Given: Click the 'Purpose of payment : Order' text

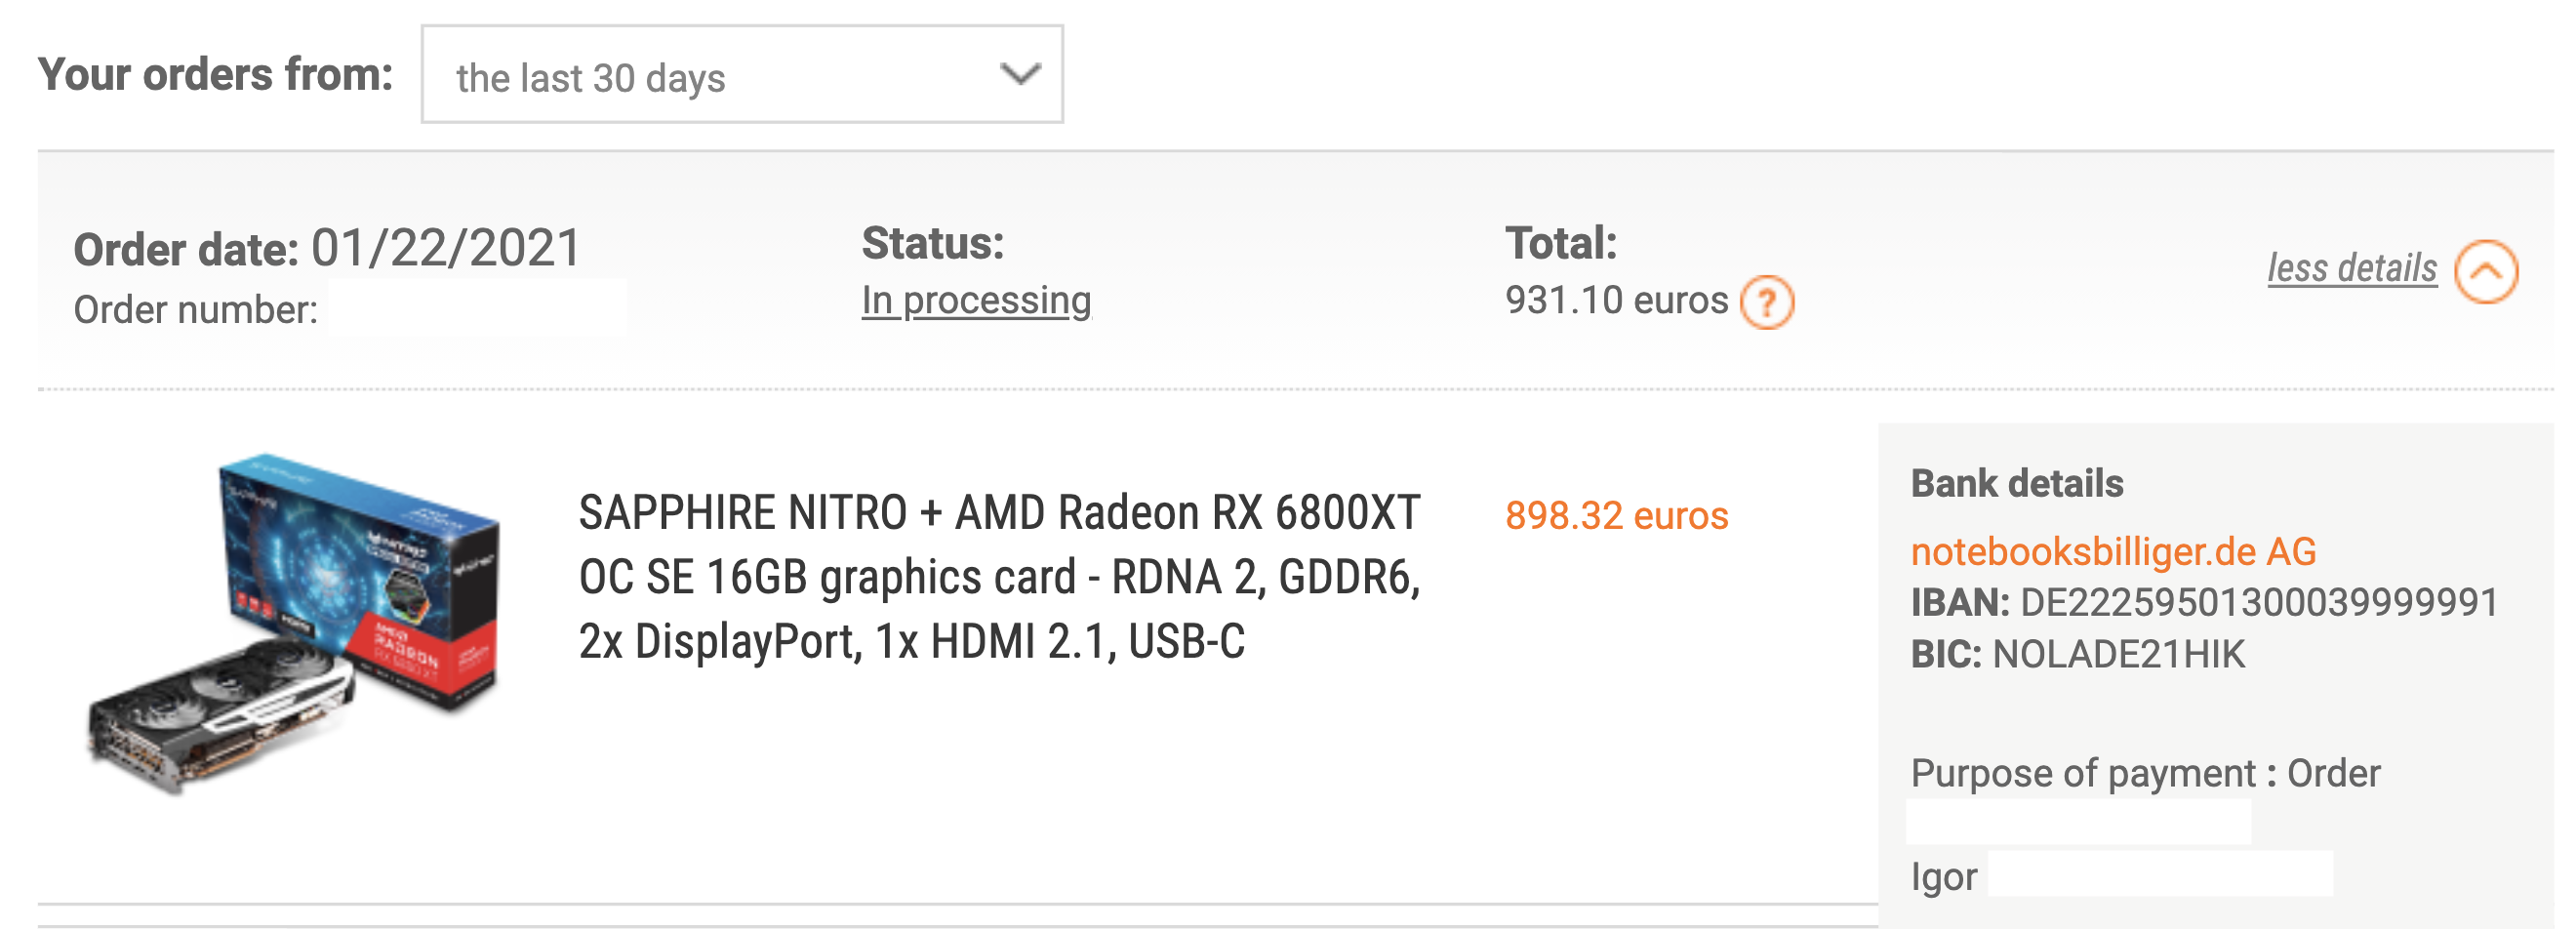Looking at the screenshot, I should point(2145,774).
